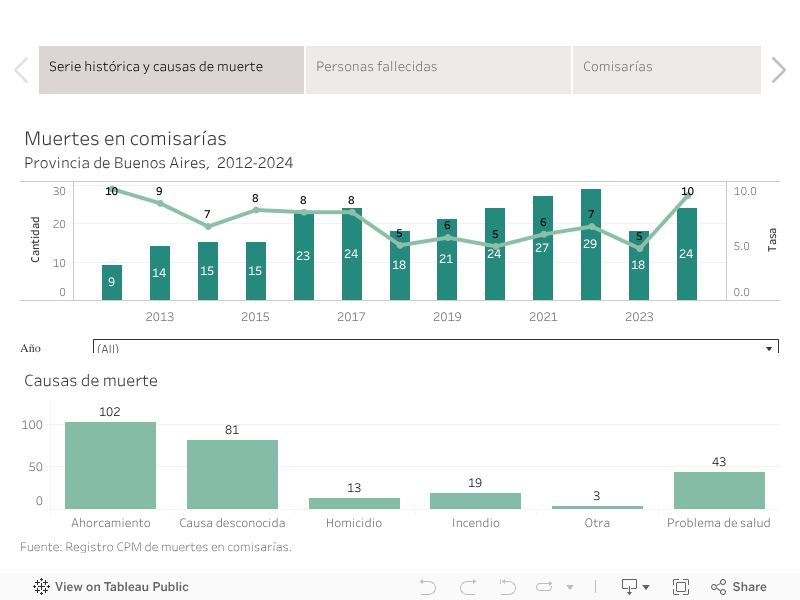The height and width of the screenshot is (600, 800).
Task: Select the Ahorcamiento bar showing 102
Action: point(110,466)
